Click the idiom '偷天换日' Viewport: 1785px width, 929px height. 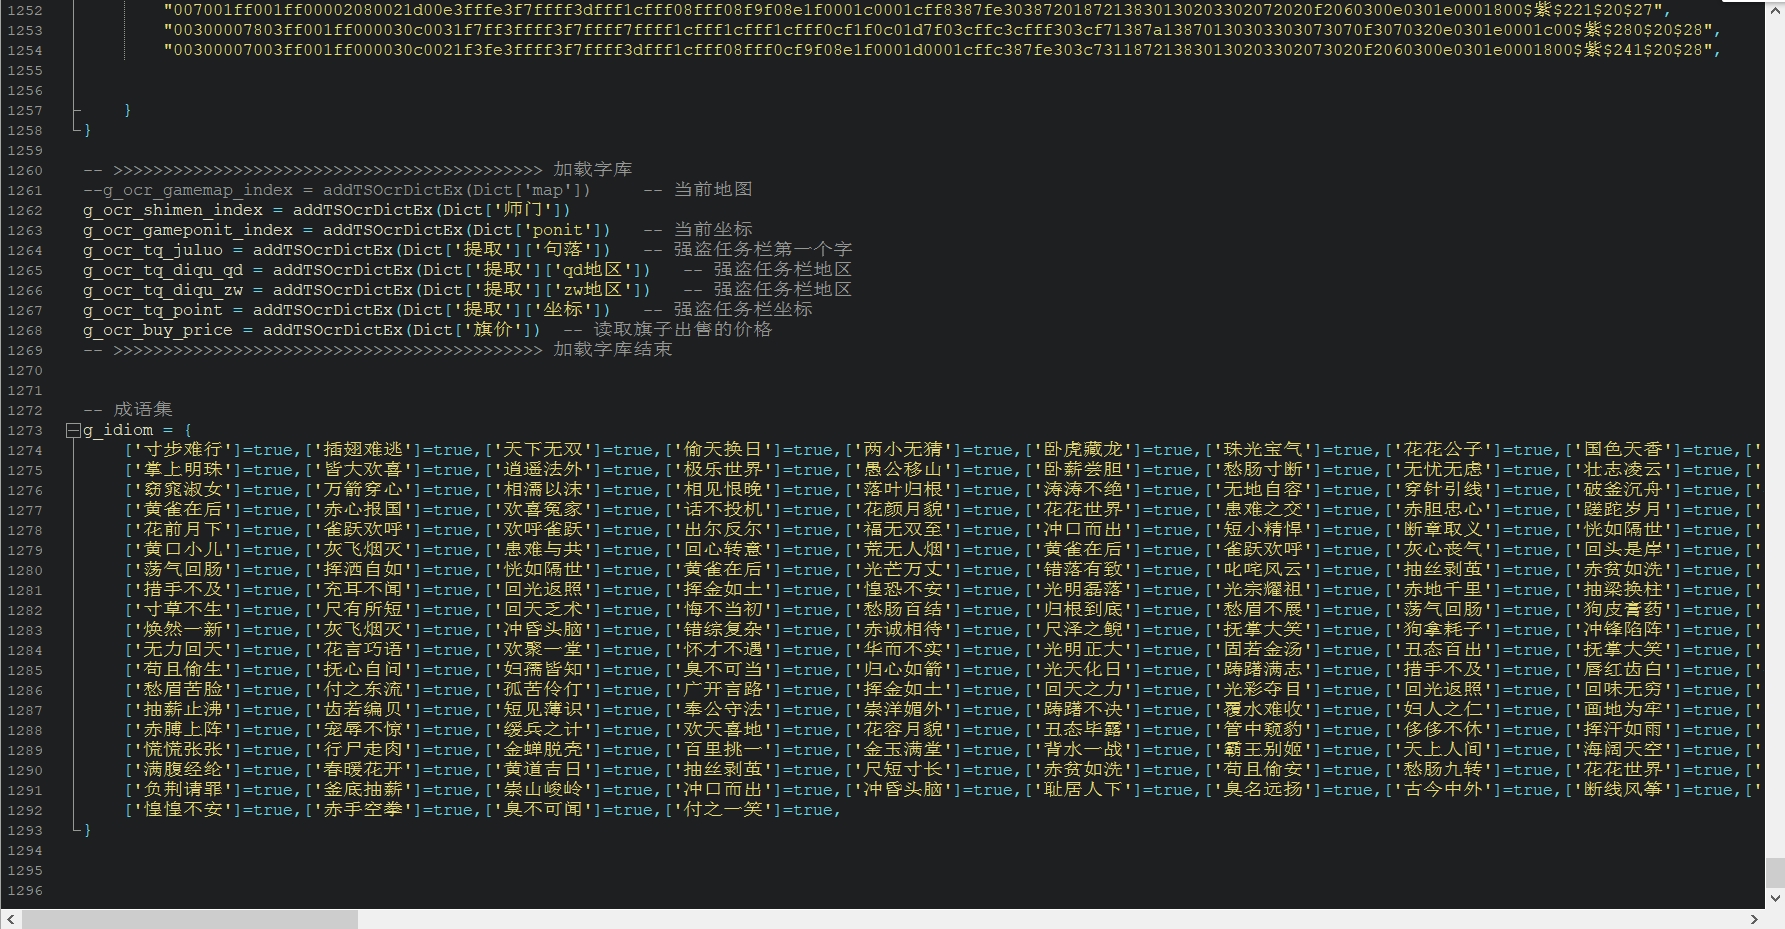pyautogui.click(x=723, y=450)
